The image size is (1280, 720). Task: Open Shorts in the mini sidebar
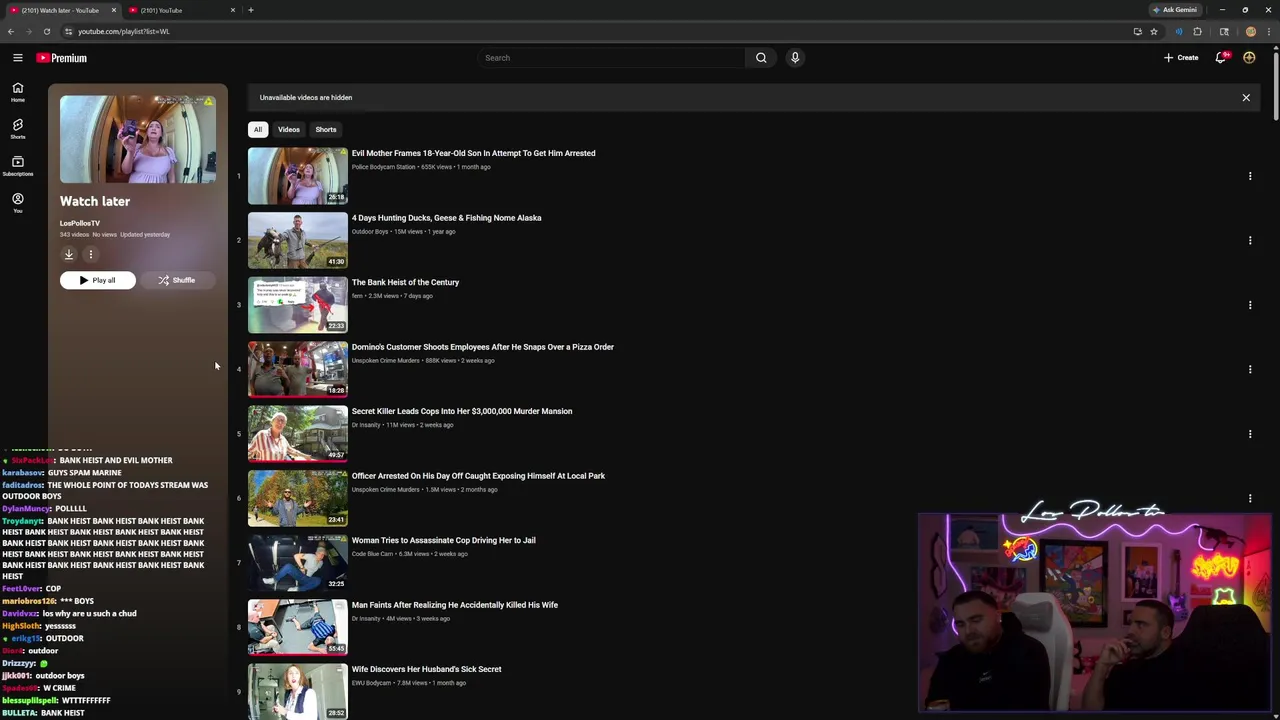pyautogui.click(x=17, y=129)
